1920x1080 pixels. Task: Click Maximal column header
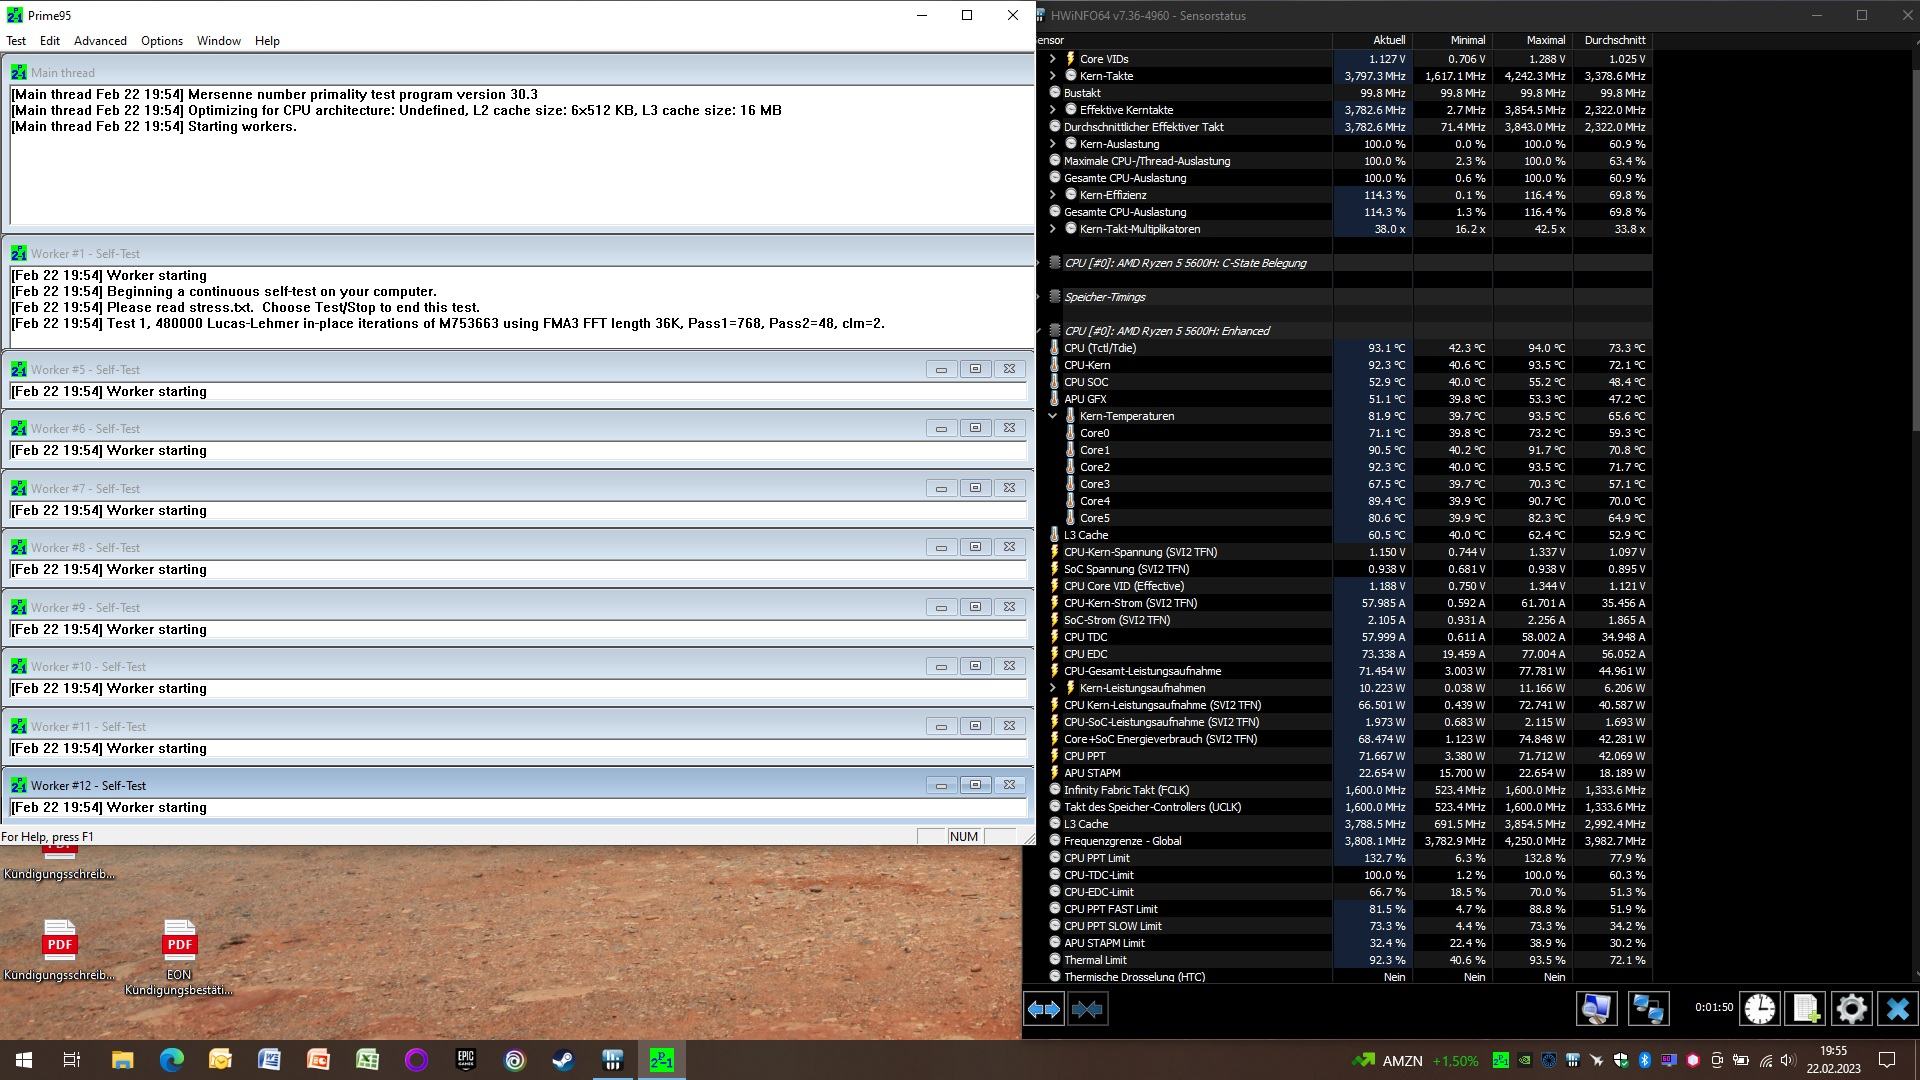click(x=1532, y=40)
